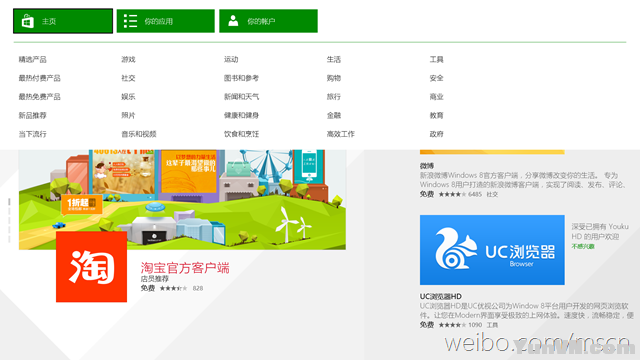
Task: Open the 音乐和视频 category link
Action: (x=139, y=134)
